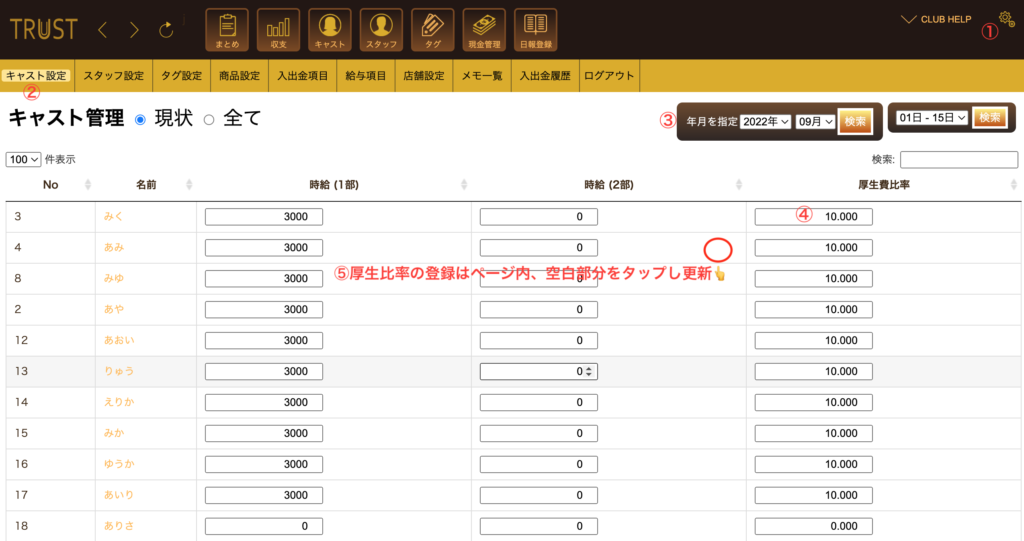Select the 全て radio button

pyautogui.click(x=209, y=120)
